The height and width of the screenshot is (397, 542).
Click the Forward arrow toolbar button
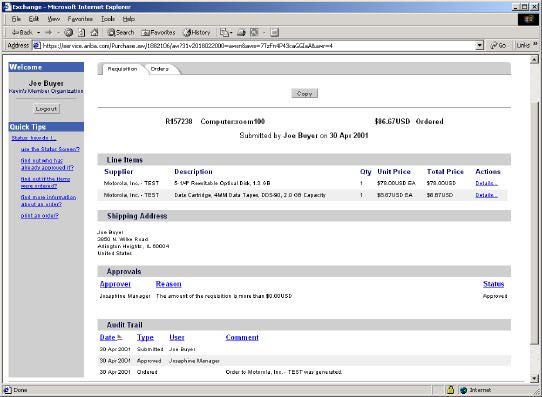[48, 32]
